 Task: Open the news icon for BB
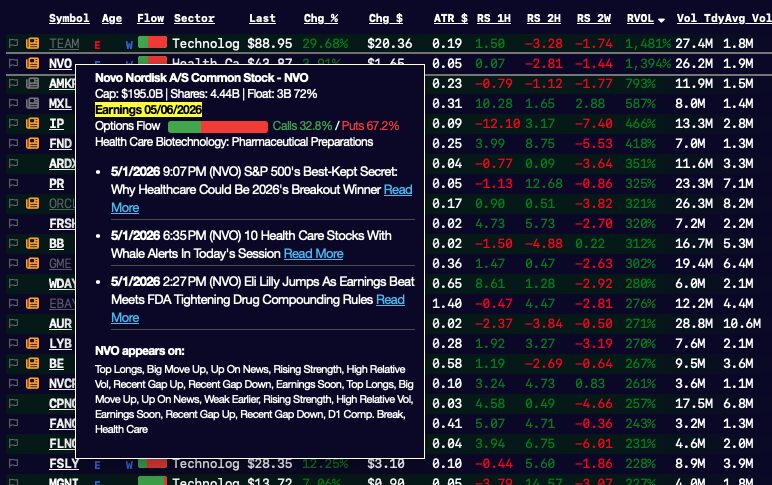32,243
